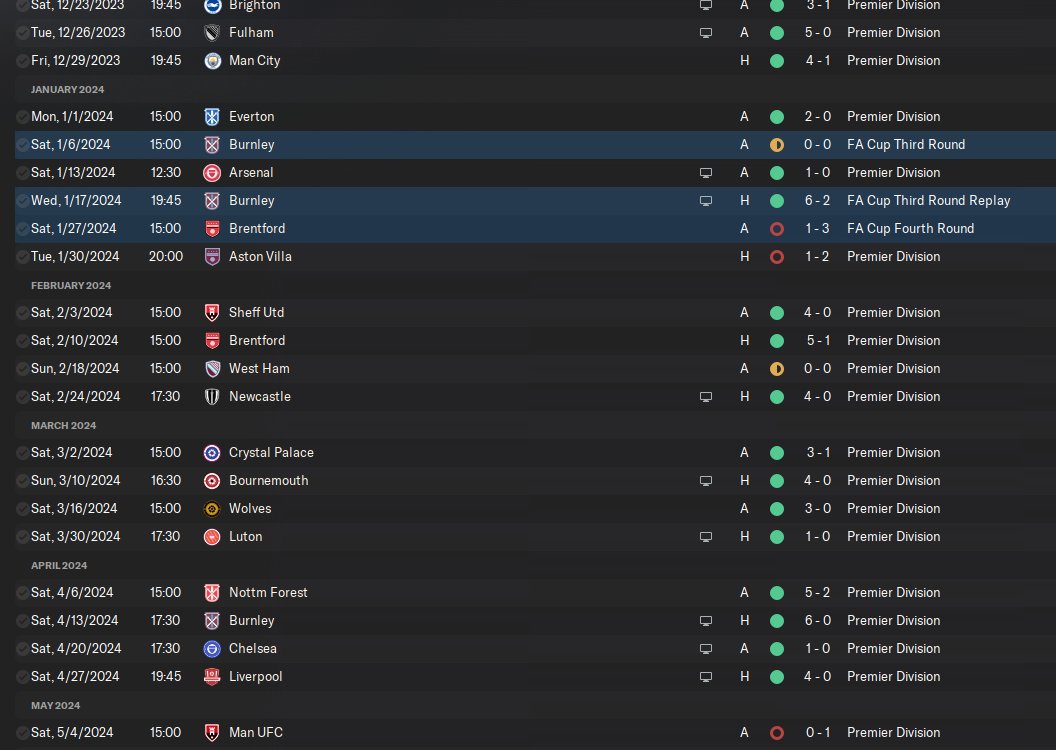The image size is (1056, 750).
Task: Click the draw indicator for West Ham match
Action: click(777, 369)
